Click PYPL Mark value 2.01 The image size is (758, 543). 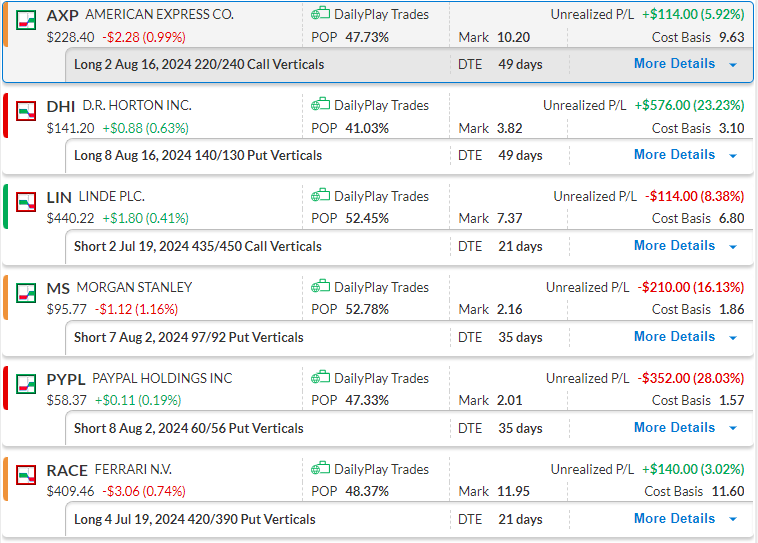(510, 400)
